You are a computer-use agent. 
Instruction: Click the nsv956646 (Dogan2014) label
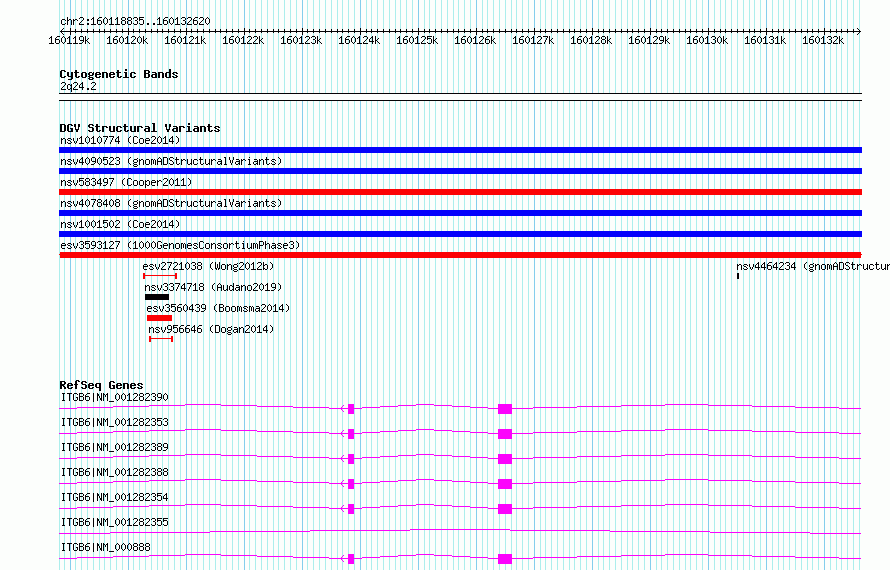[x=211, y=329]
